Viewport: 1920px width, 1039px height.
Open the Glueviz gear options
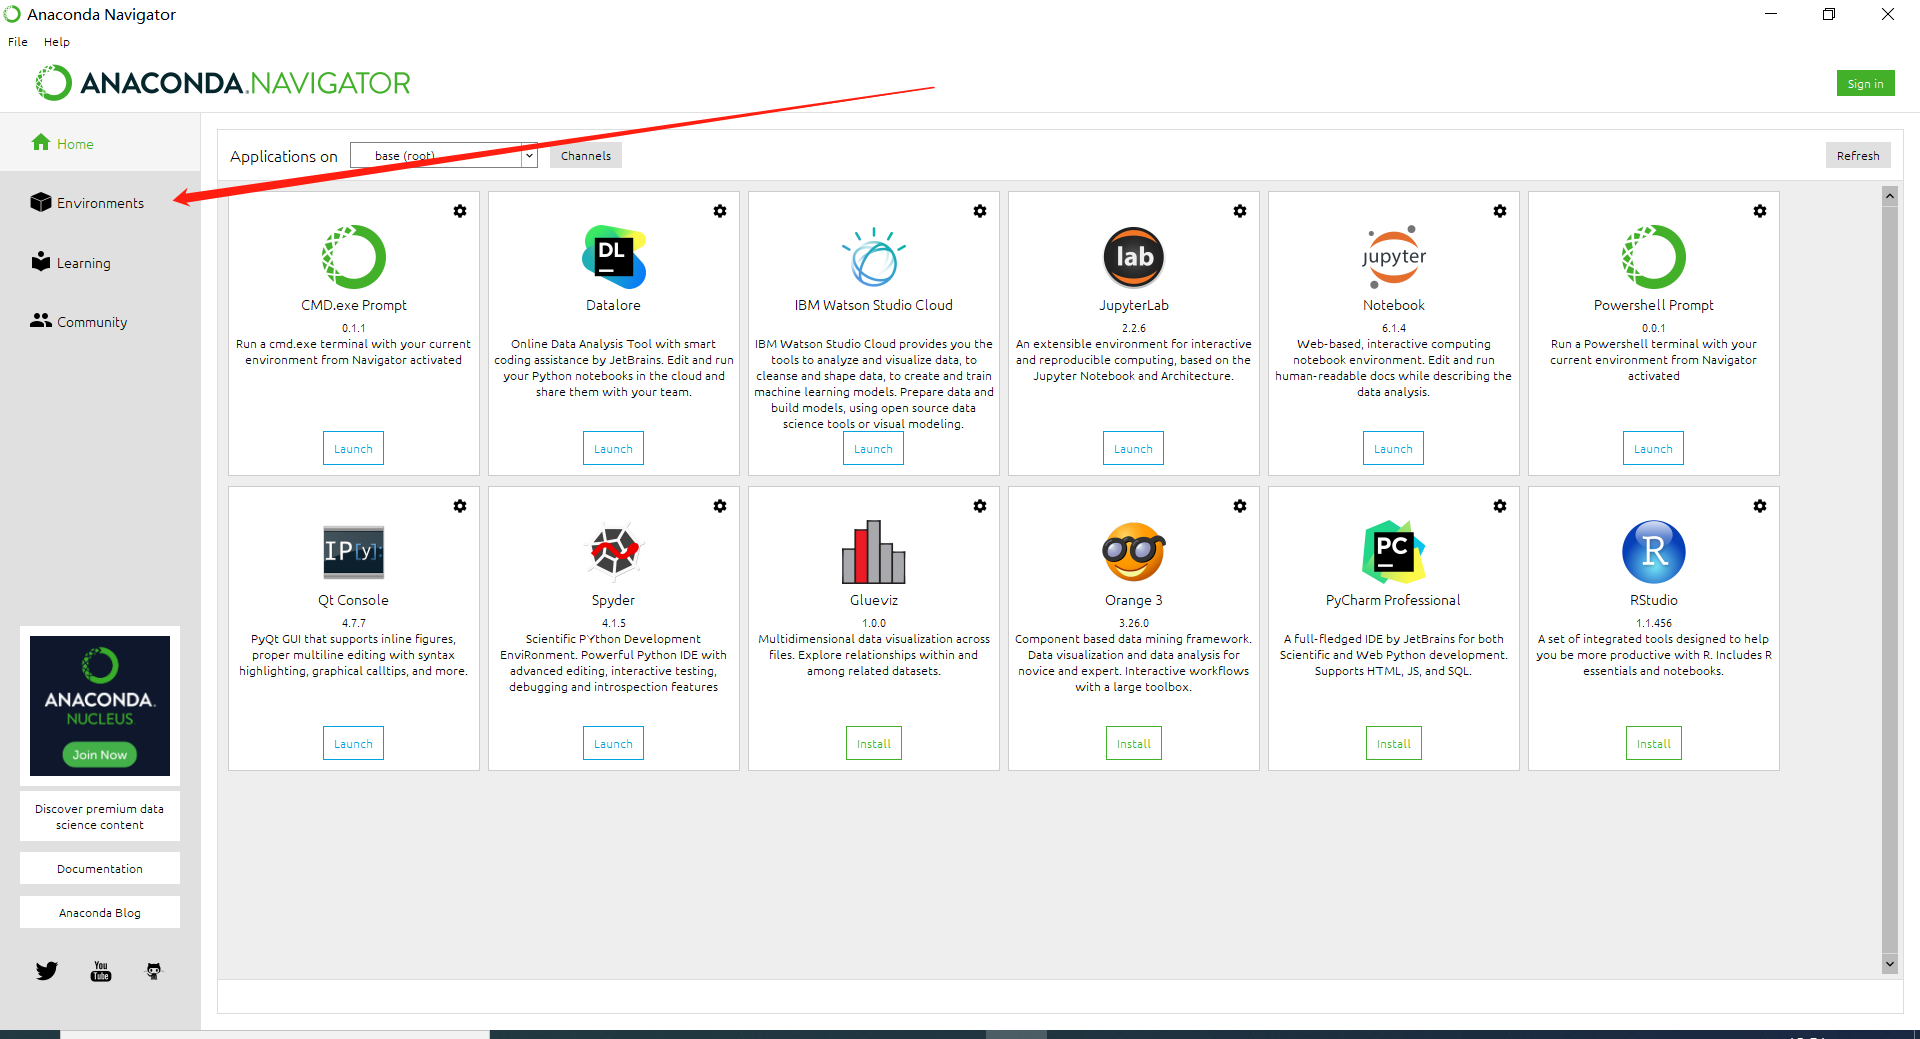(x=980, y=506)
